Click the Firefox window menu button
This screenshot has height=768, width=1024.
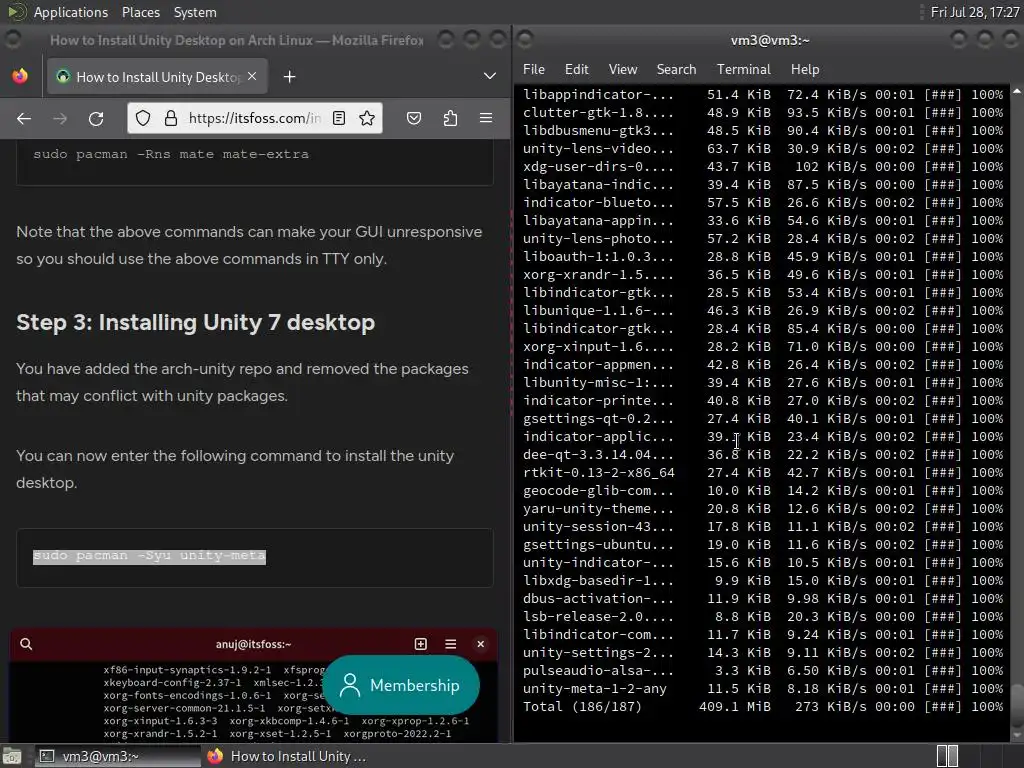pyautogui.click(x=12, y=40)
